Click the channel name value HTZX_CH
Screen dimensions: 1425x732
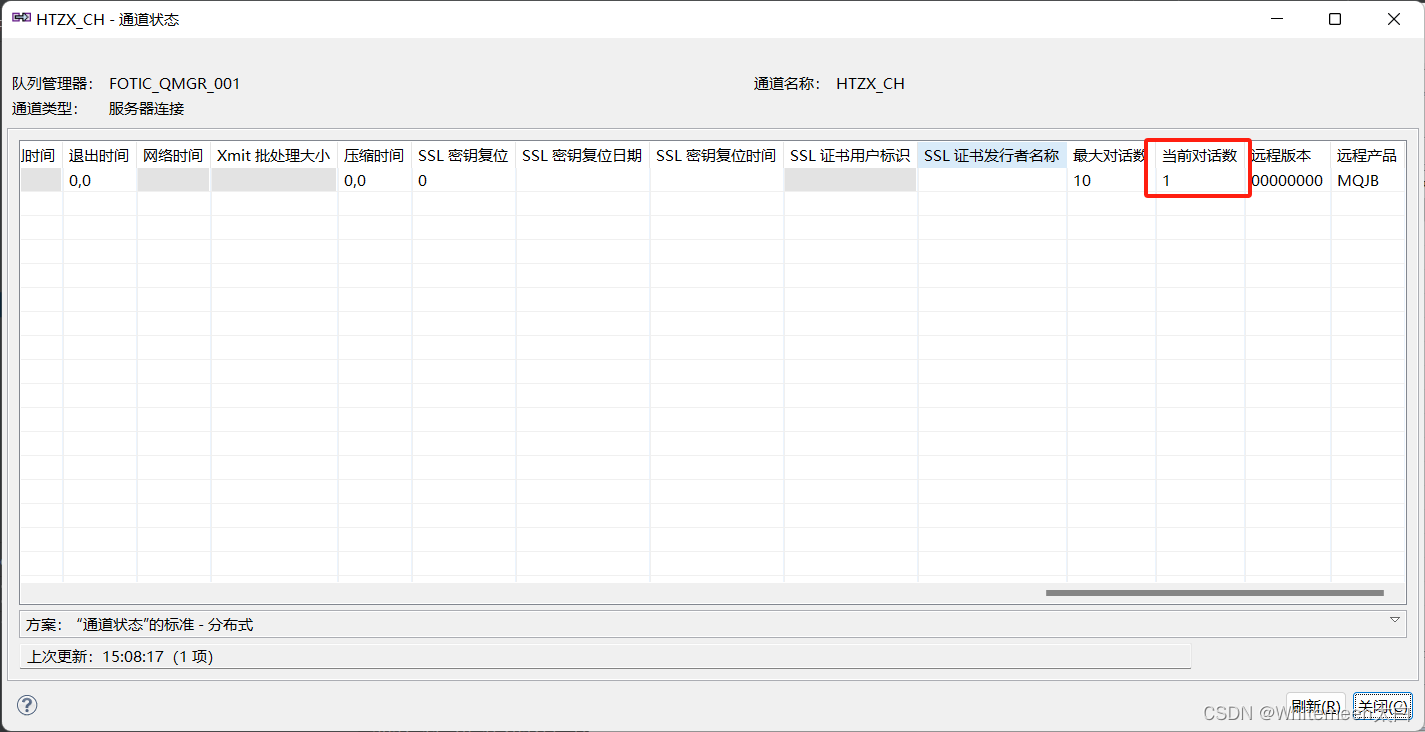(870, 84)
